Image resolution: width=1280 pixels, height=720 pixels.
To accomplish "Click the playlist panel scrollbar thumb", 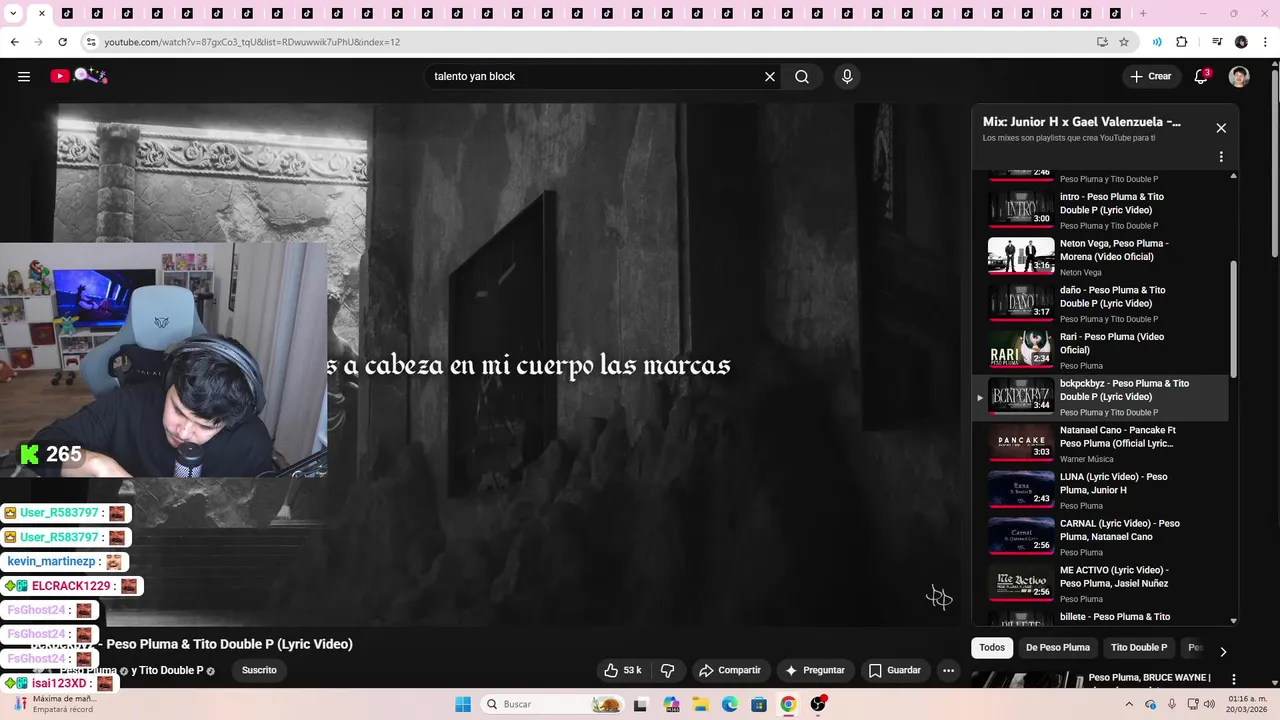I will coord(1233,319).
